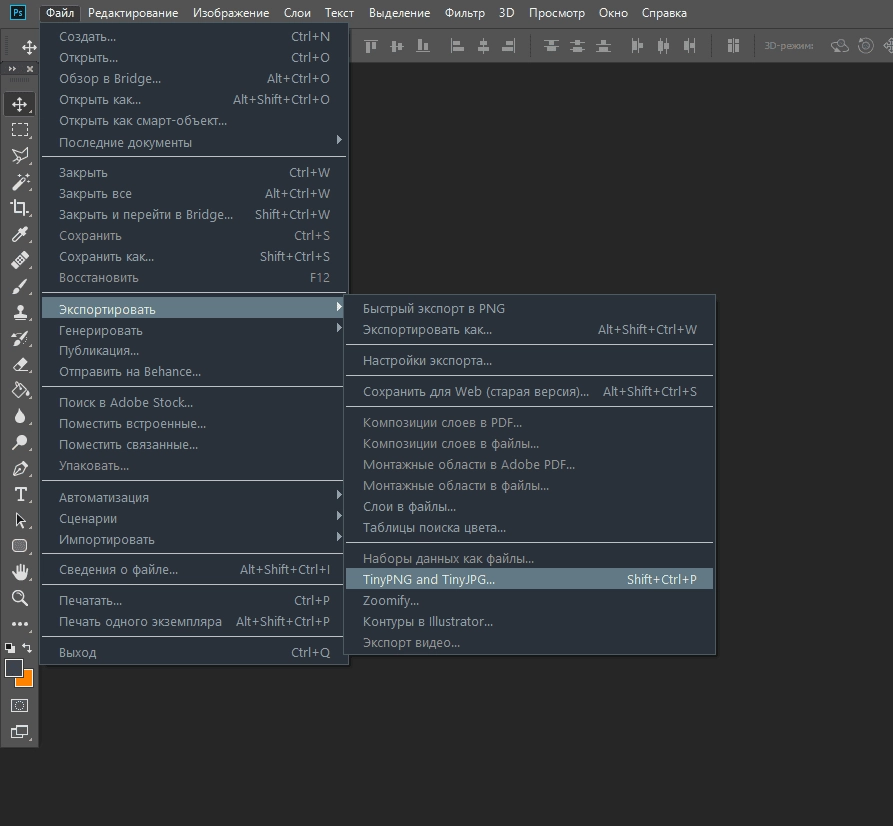
Task: Open the Изображение menu
Action: (231, 13)
